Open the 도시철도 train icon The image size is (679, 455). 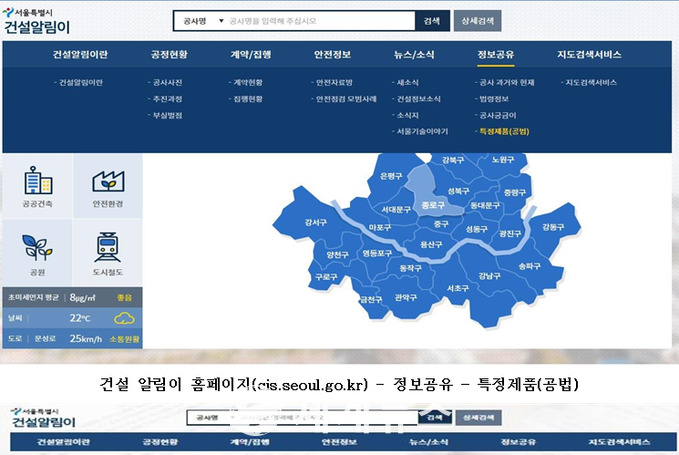point(107,250)
